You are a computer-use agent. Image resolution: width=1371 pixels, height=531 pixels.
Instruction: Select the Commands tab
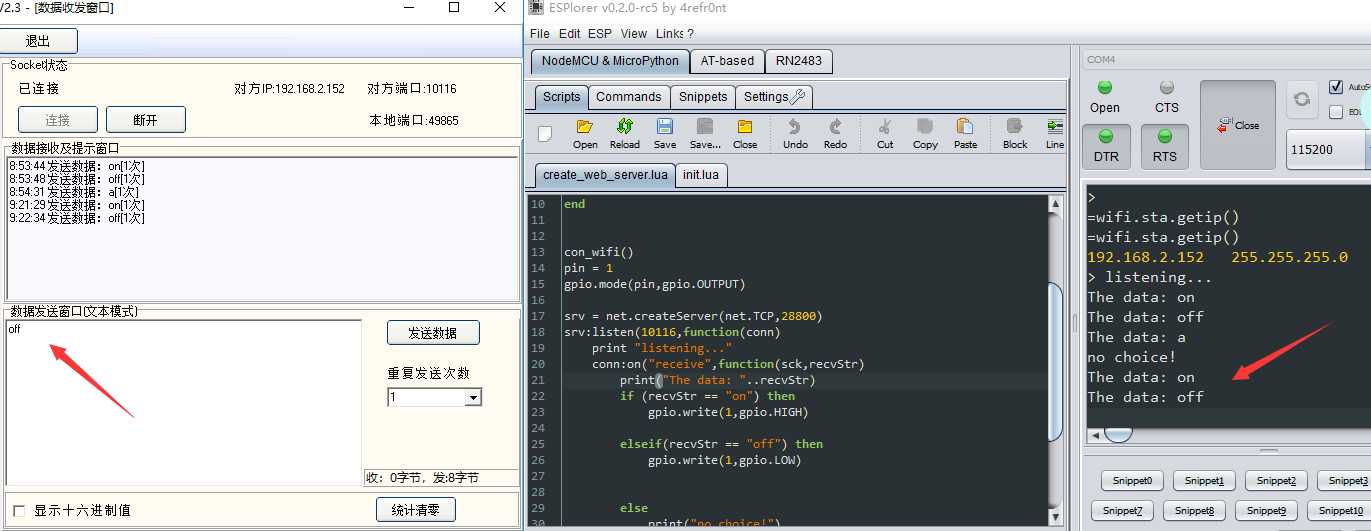[628, 97]
